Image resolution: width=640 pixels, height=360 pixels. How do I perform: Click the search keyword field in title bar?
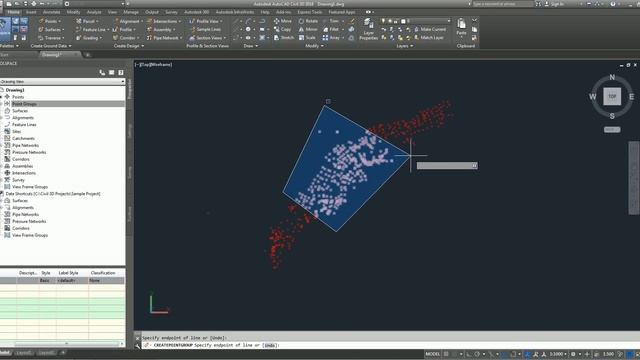(502, 4)
